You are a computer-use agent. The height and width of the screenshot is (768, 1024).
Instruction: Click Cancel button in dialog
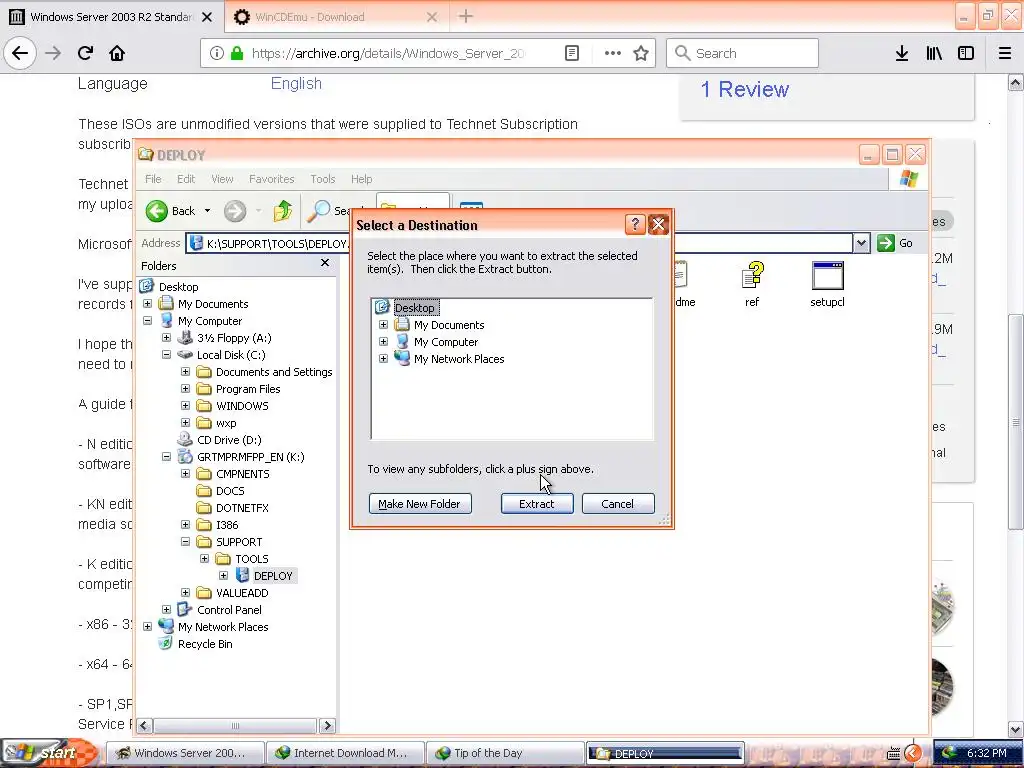click(x=618, y=504)
